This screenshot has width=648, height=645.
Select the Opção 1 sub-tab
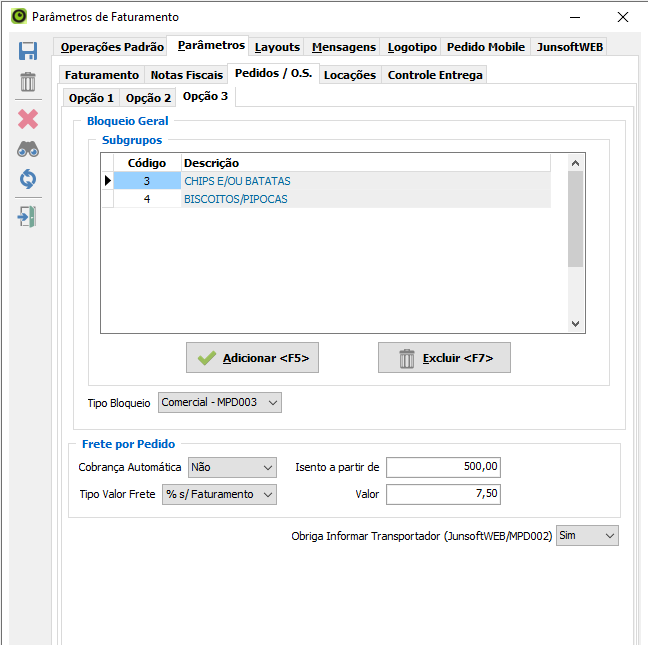pos(91,98)
